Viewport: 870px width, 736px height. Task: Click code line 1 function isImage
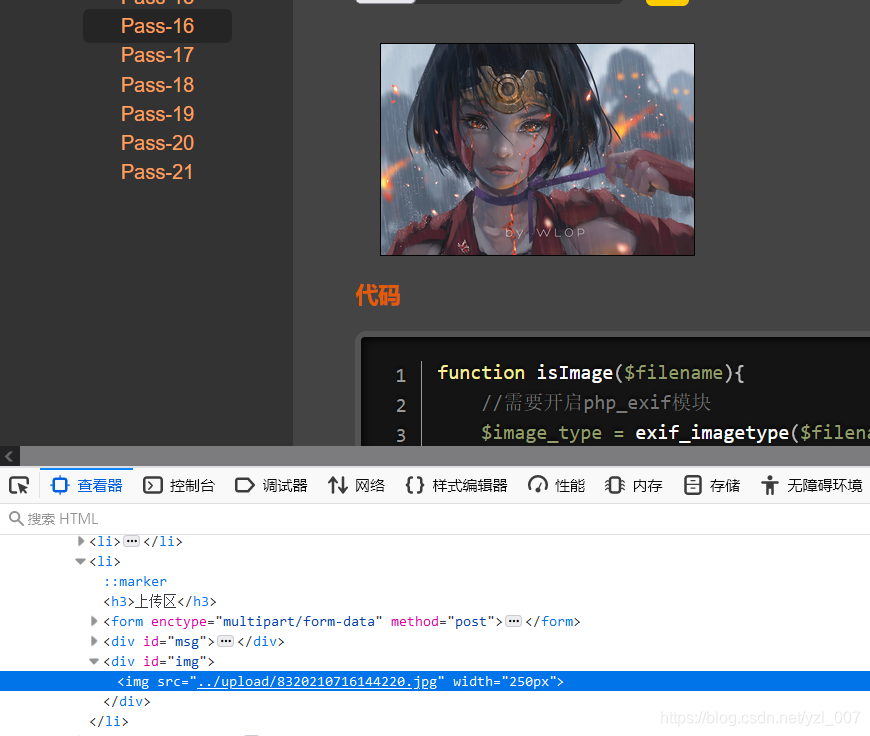click(590, 372)
